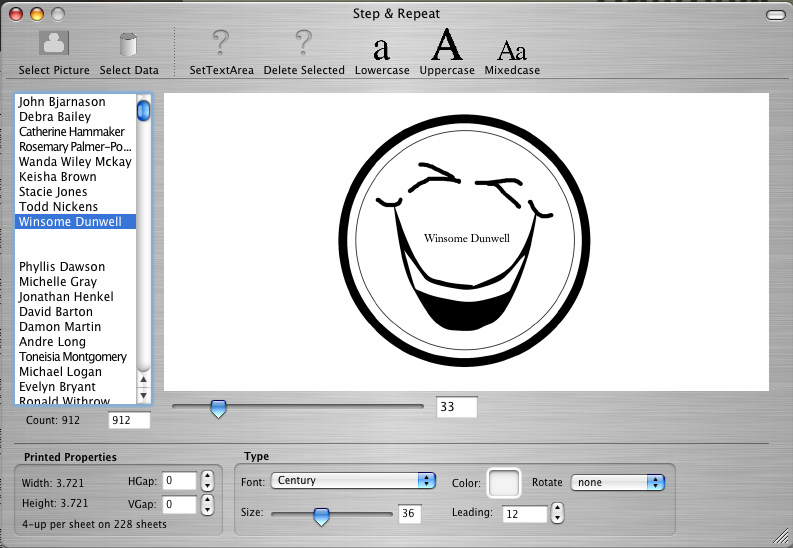
Task: Click the Count input field showing 912
Action: click(129, 421)
